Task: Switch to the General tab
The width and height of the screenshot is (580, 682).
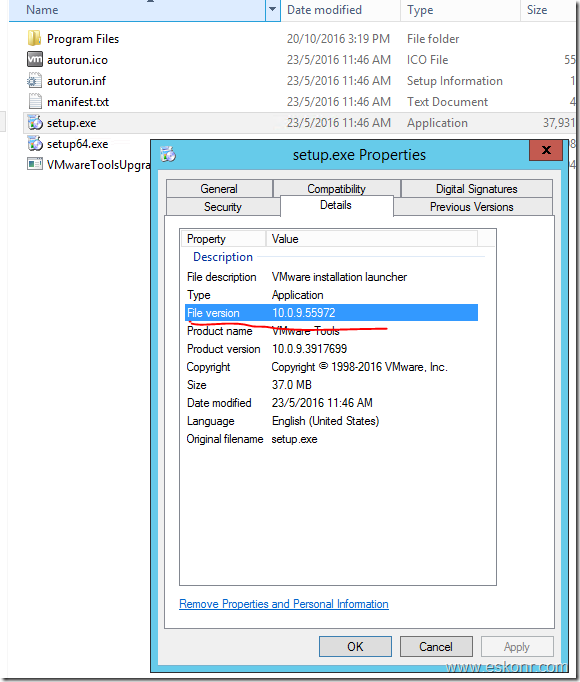Action: point(219,189)
